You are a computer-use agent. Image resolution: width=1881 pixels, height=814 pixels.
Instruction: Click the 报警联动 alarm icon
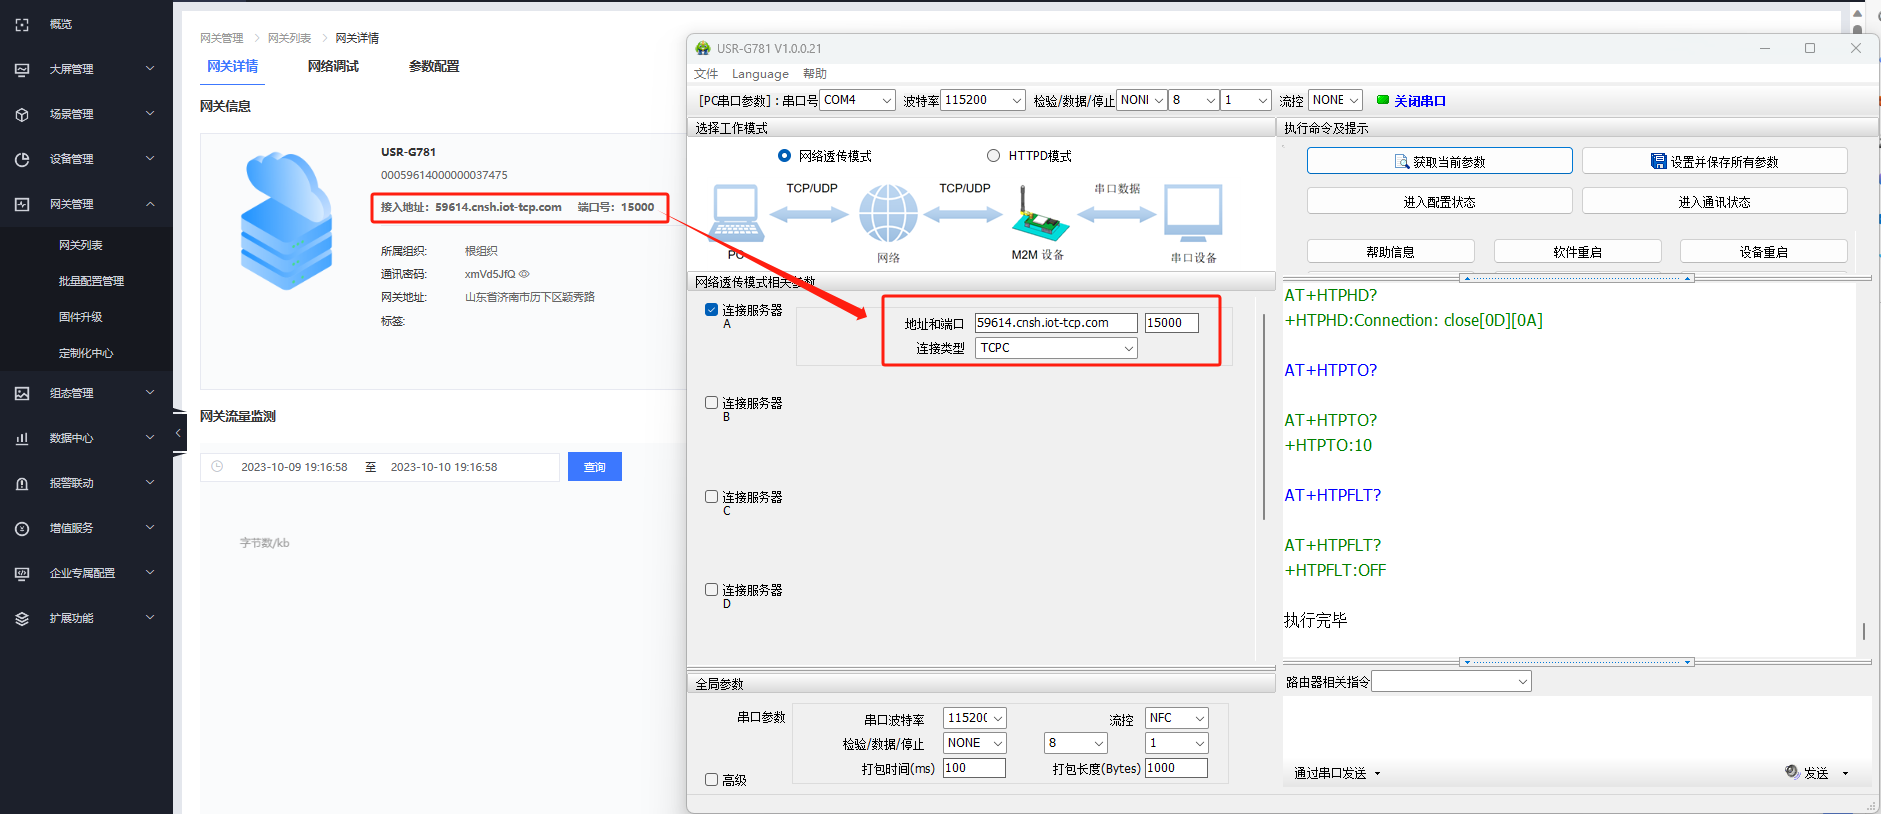coord(22,483)
